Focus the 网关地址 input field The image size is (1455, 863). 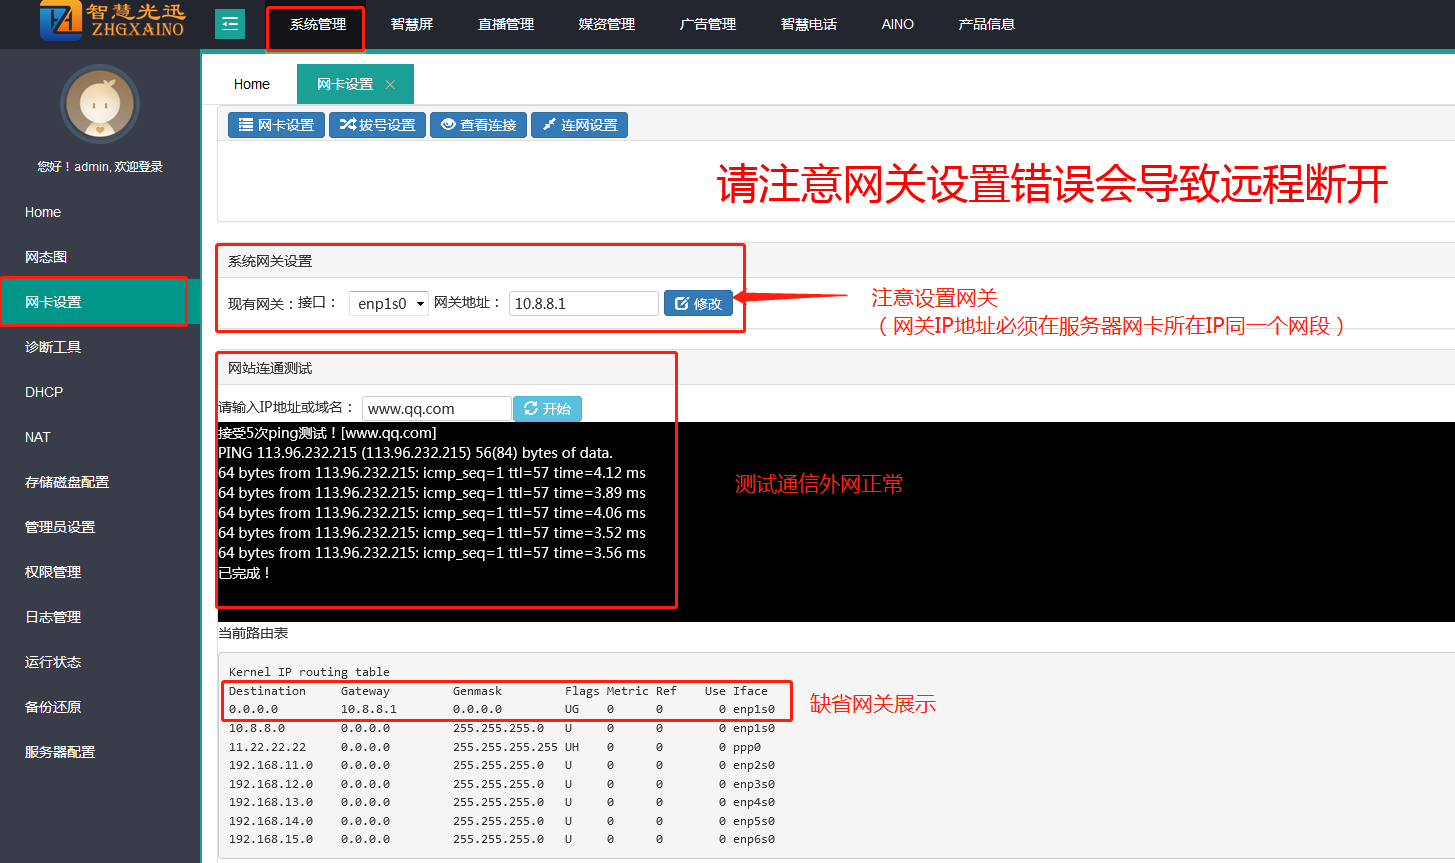(x=583, y=303)
